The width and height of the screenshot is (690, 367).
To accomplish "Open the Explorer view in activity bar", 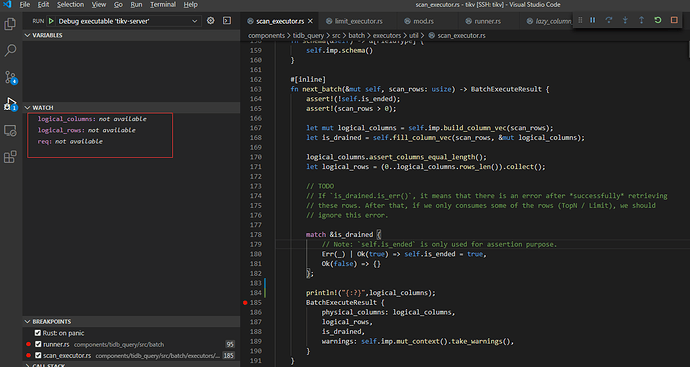I will point(10,24).
